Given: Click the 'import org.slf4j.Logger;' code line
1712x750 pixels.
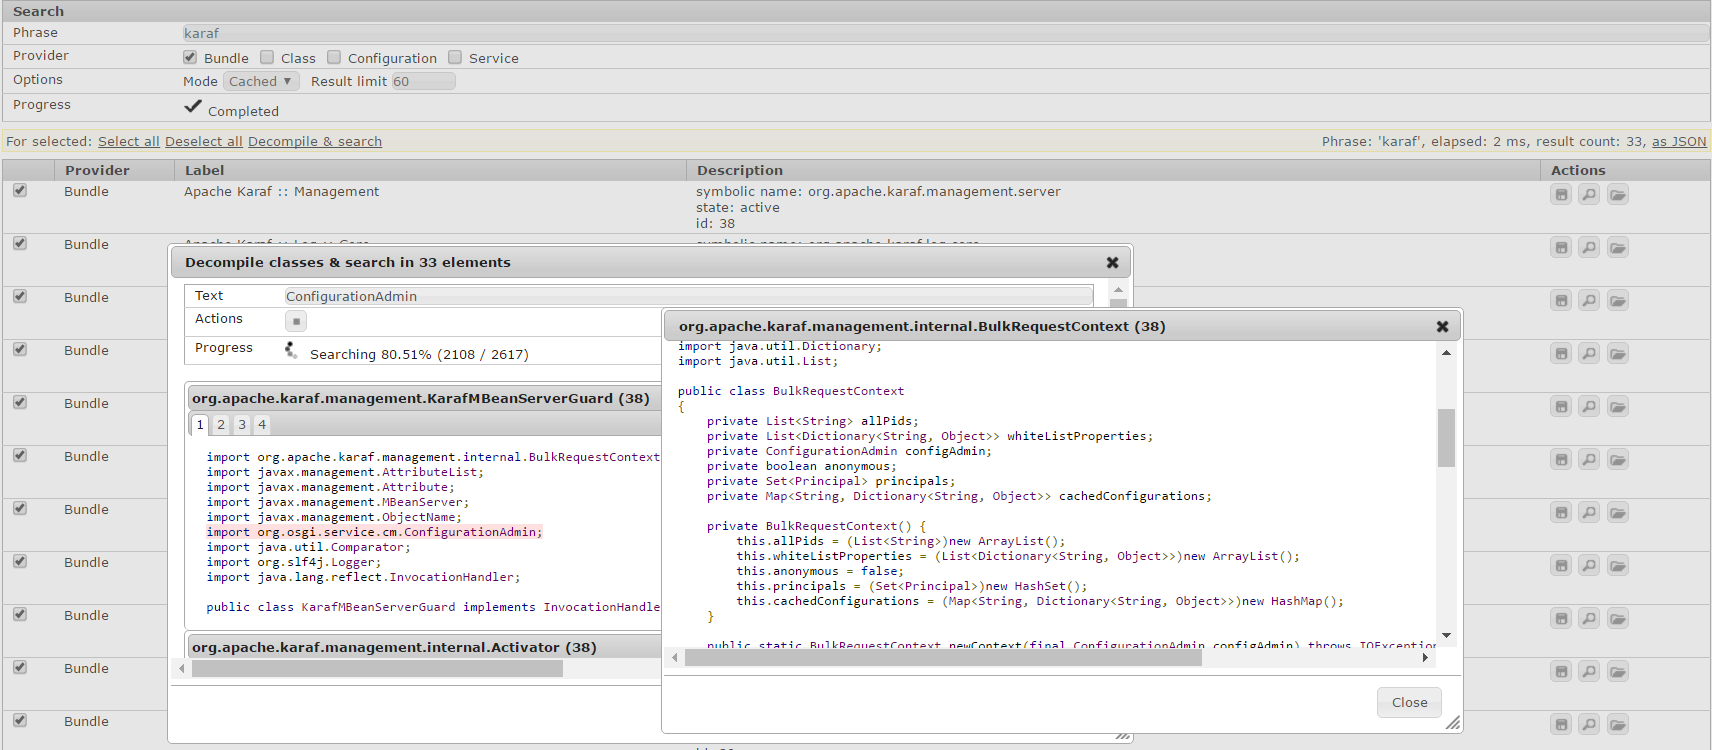Looking at the screenshot, I should [x=294, y=562].
